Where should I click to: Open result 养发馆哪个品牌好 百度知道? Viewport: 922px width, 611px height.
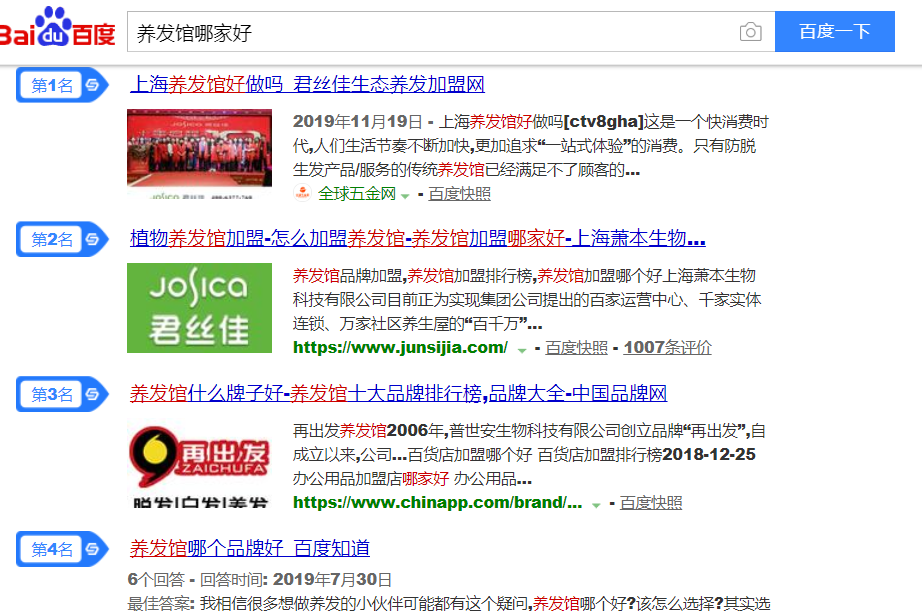coord(249,549)
